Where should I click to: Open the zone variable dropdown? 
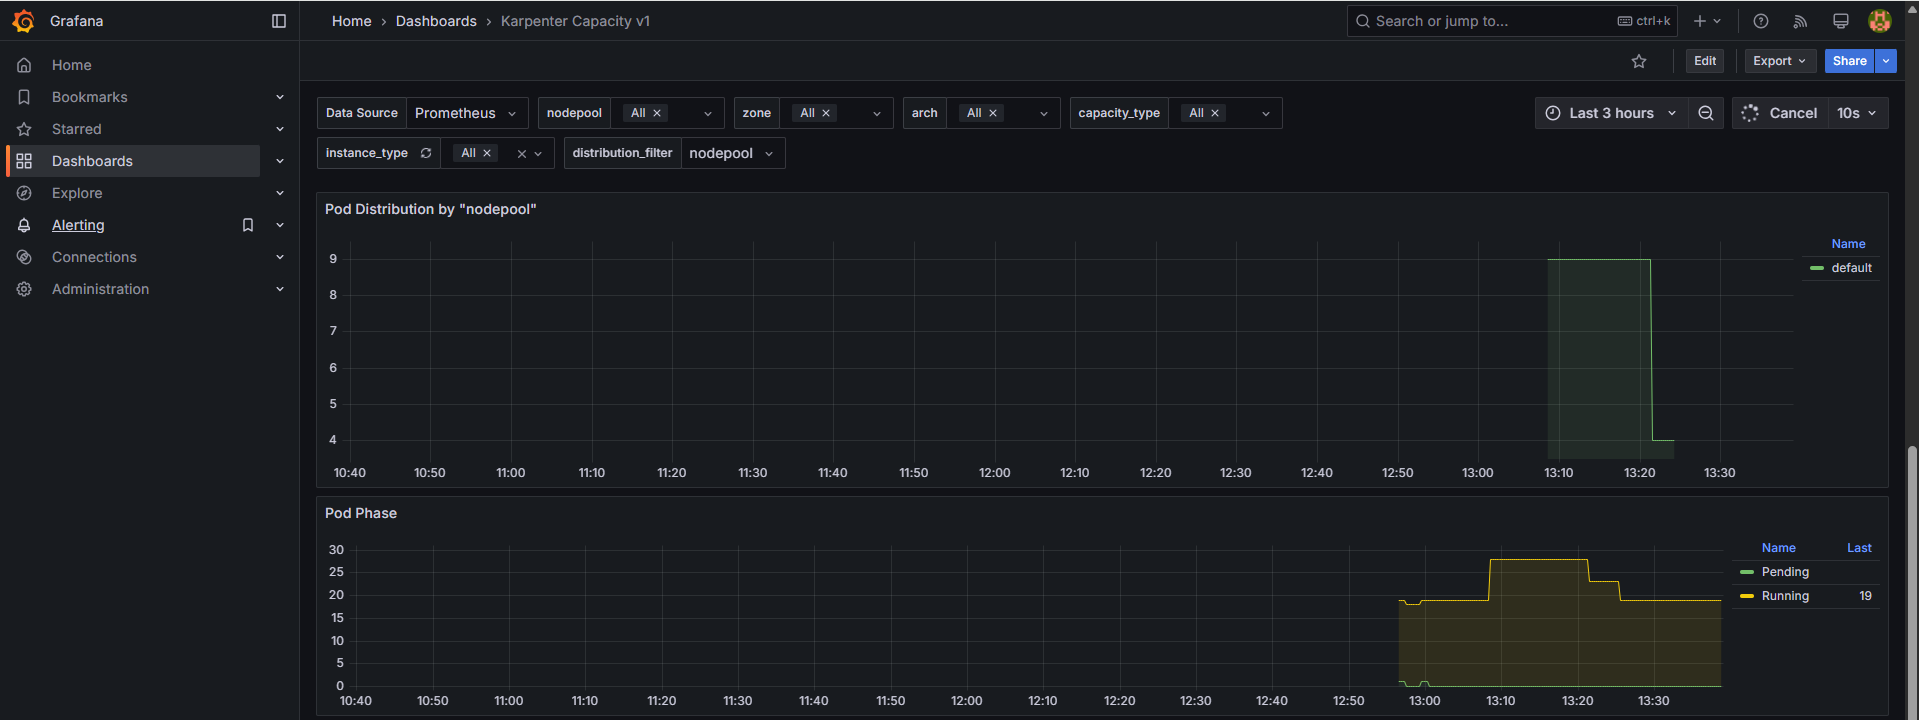[877, 113]
